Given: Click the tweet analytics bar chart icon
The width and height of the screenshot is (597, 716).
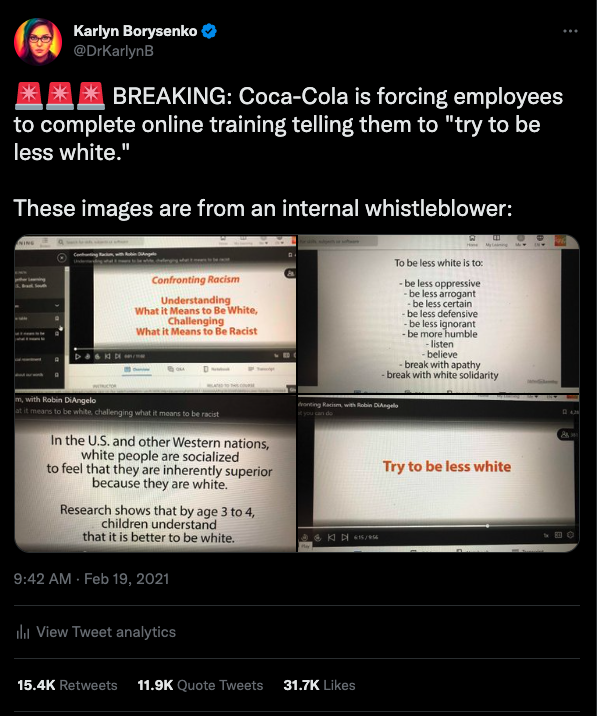Looking at the screenshot, I should coord(23,632).
